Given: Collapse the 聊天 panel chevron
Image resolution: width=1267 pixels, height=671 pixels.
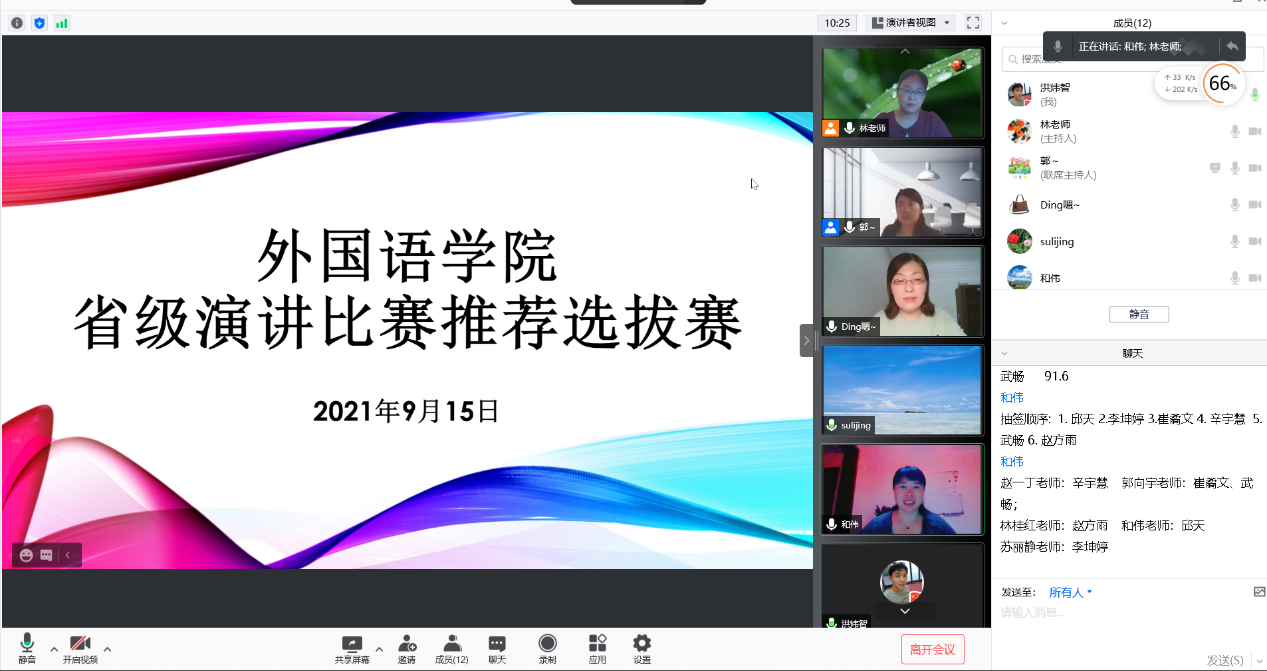Looking at the screenshot, I should [1004, 354].
